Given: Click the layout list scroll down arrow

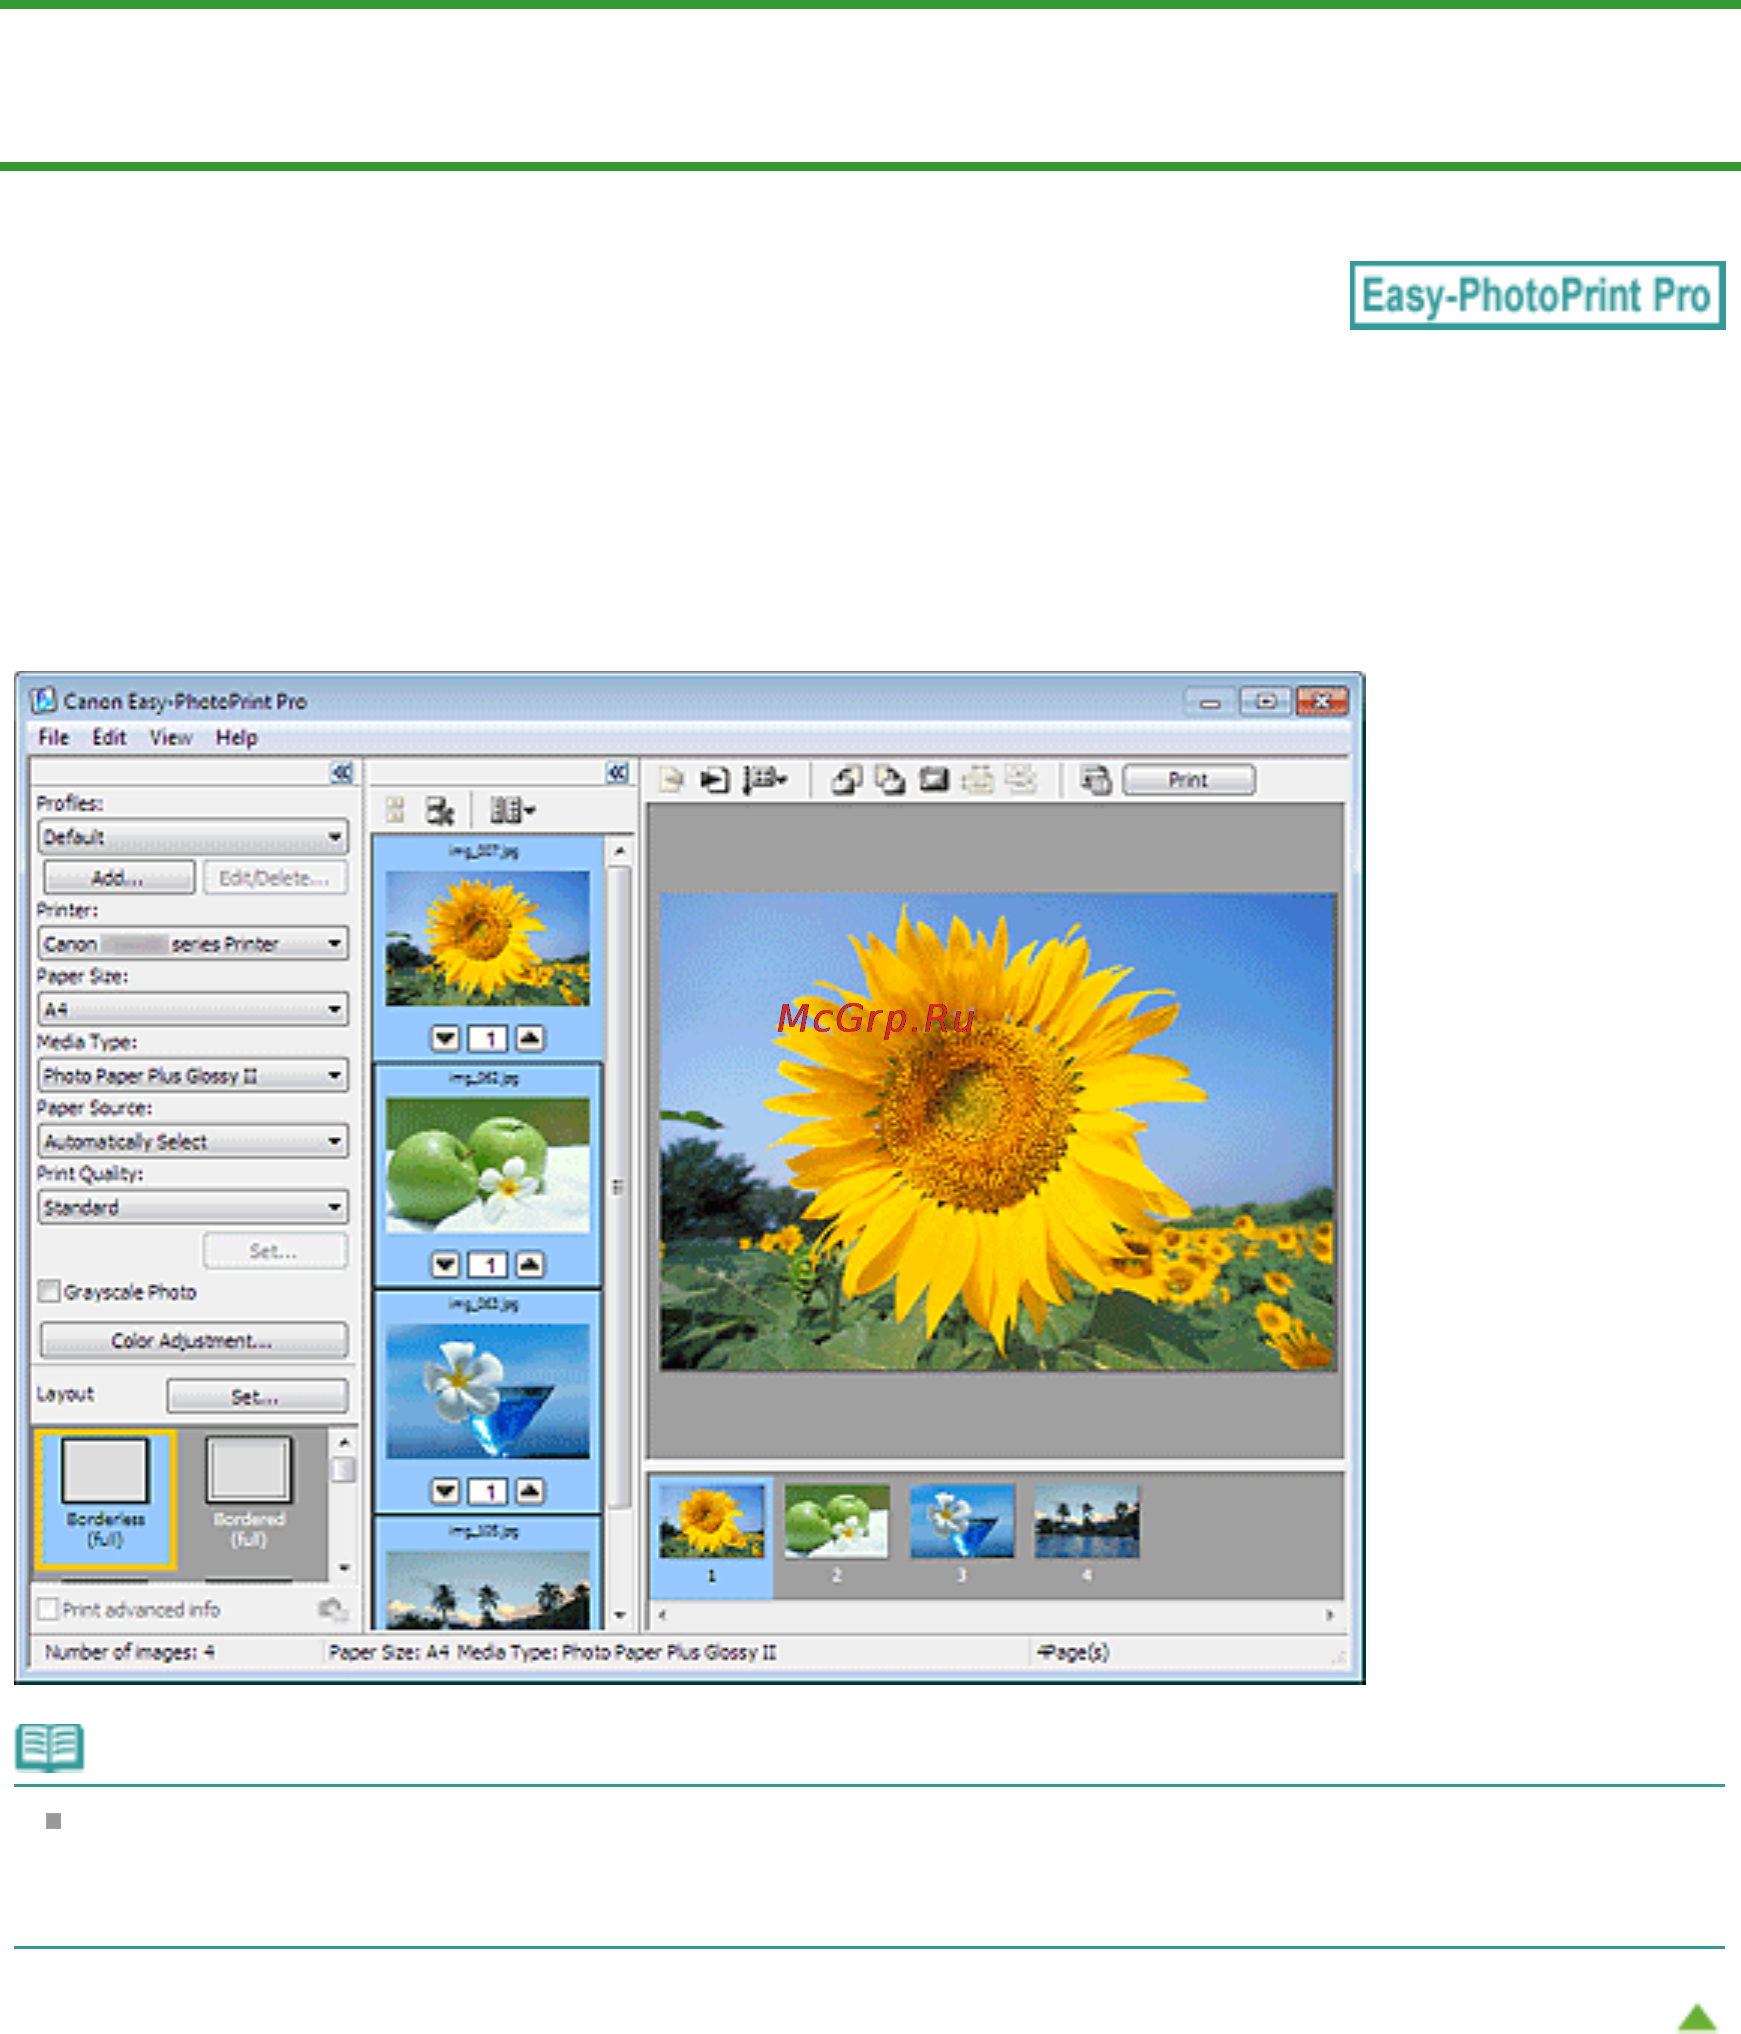Looking at the screenshot, I should 344,1568.
